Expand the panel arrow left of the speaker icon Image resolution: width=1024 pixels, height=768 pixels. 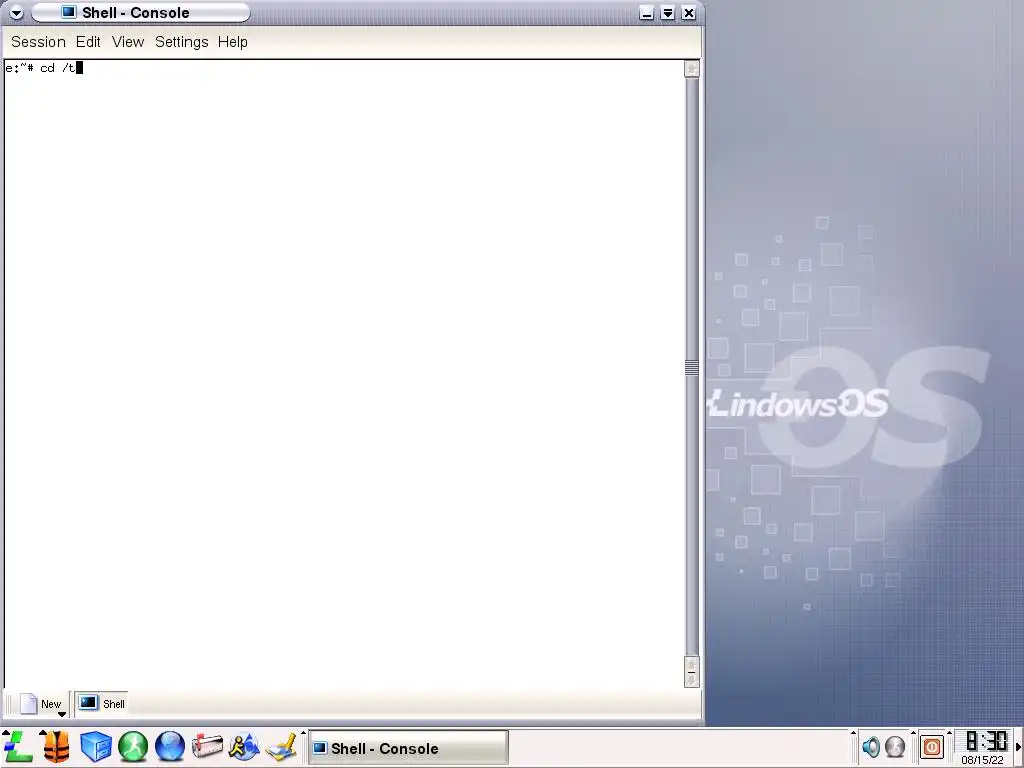tap(853, 733)
